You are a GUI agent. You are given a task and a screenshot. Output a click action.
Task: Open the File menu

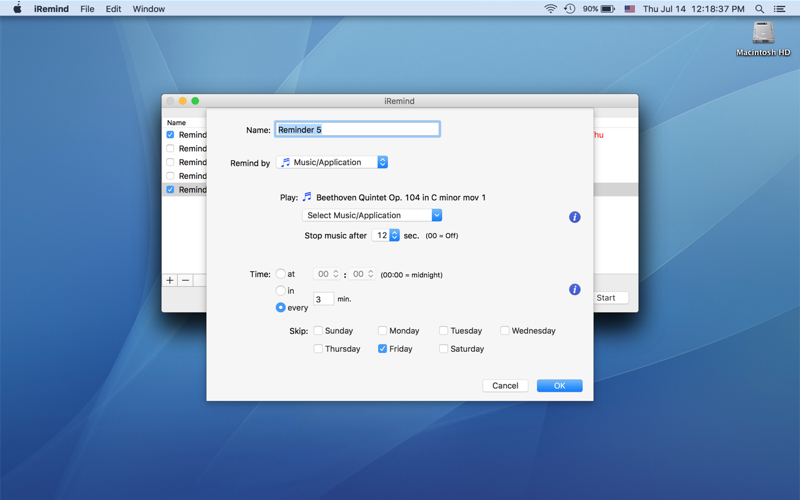[87, 9]
